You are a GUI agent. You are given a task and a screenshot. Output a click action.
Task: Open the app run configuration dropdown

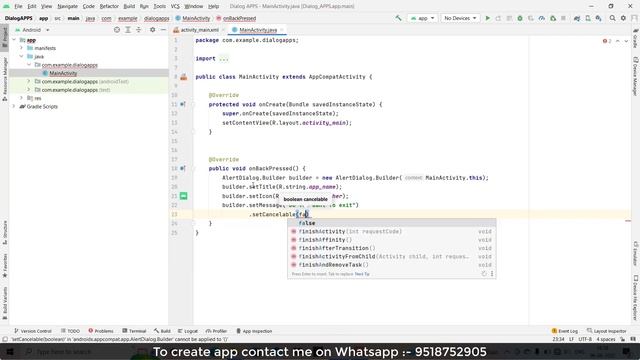coord(422,18)
